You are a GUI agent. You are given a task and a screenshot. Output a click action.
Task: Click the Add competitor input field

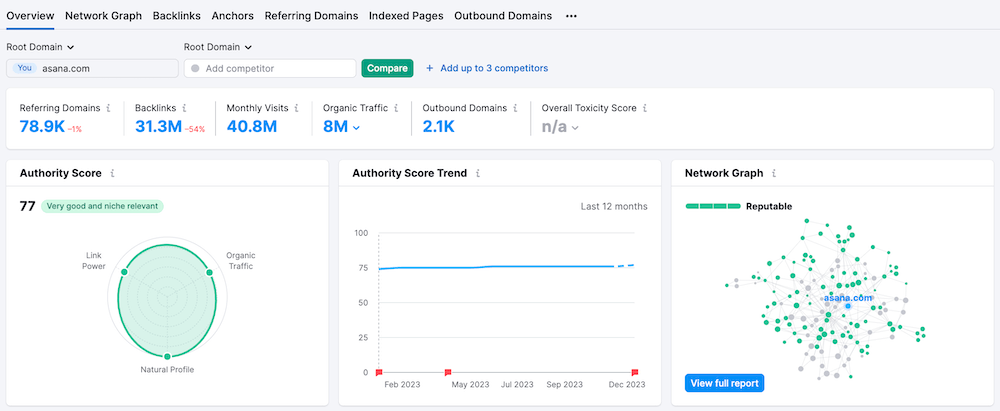coord(275,68)
